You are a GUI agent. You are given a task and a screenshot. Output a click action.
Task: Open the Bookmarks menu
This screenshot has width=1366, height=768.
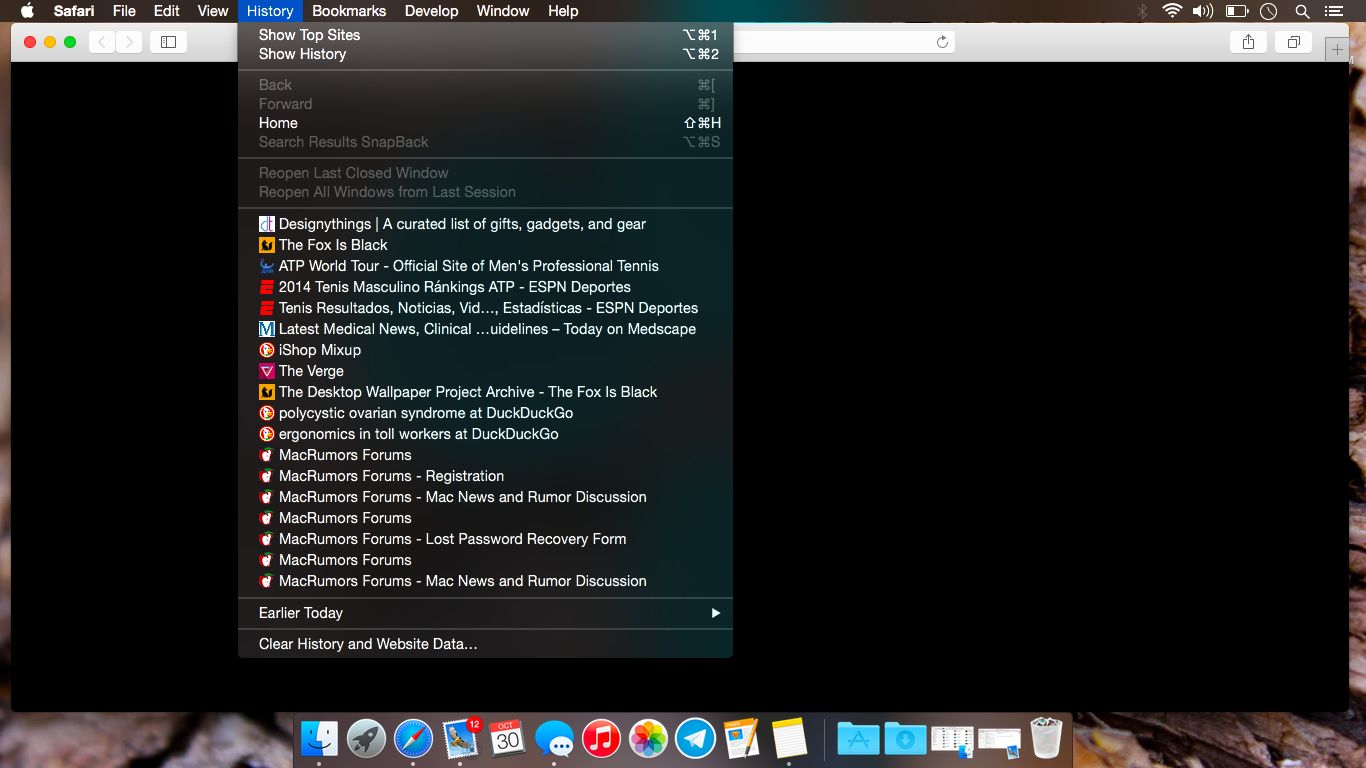[x=349, y=11]
